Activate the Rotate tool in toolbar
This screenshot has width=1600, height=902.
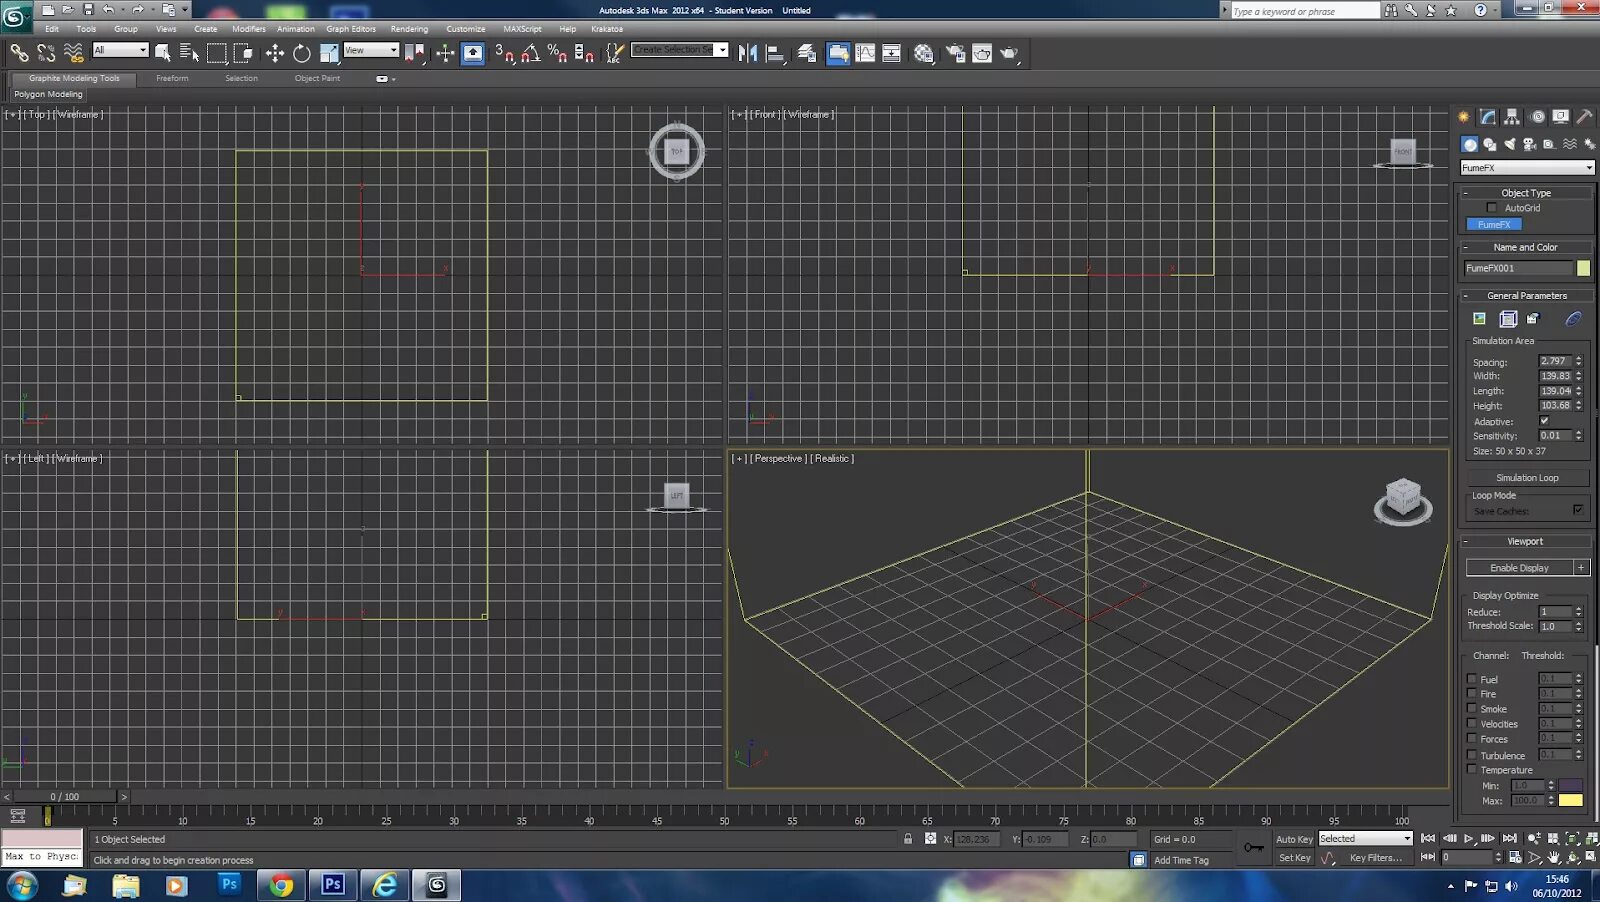tap(301, 54)
